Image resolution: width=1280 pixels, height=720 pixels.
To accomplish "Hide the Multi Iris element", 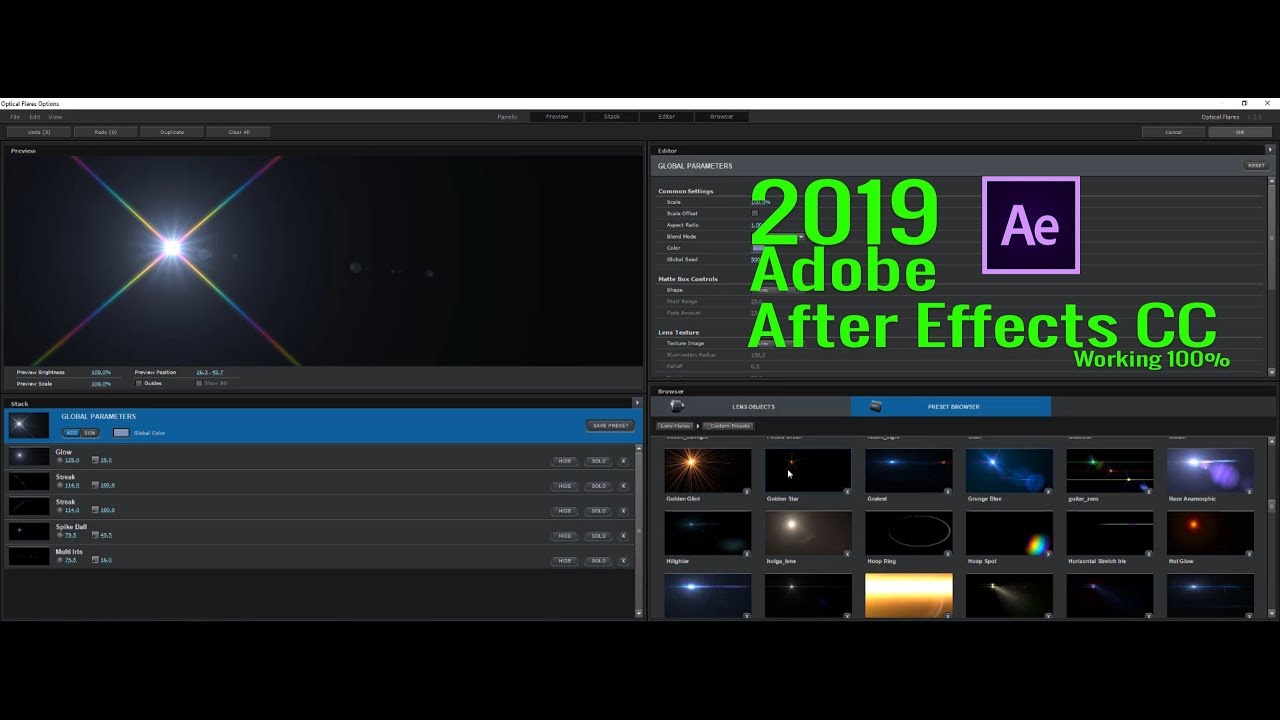I will (565, 561).
